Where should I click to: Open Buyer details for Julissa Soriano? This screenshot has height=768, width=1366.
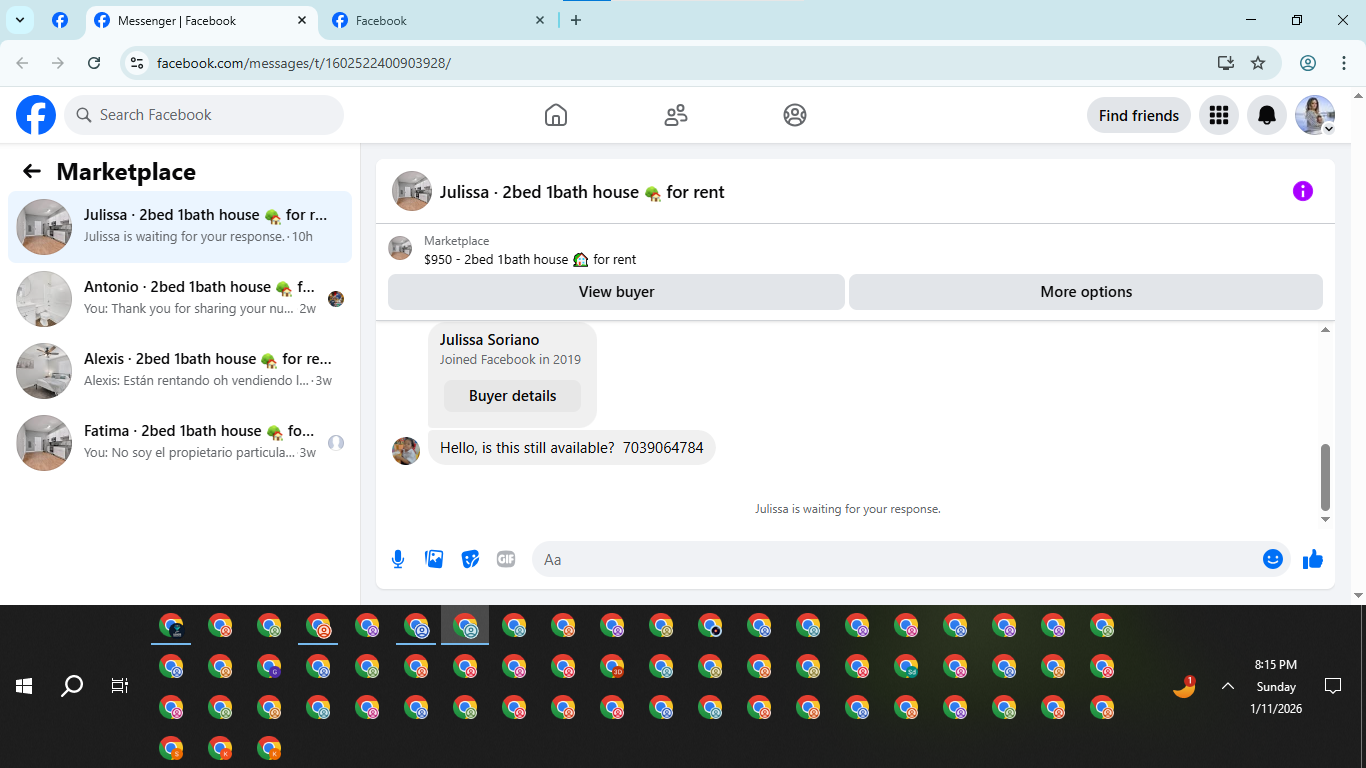coord(512,396)
